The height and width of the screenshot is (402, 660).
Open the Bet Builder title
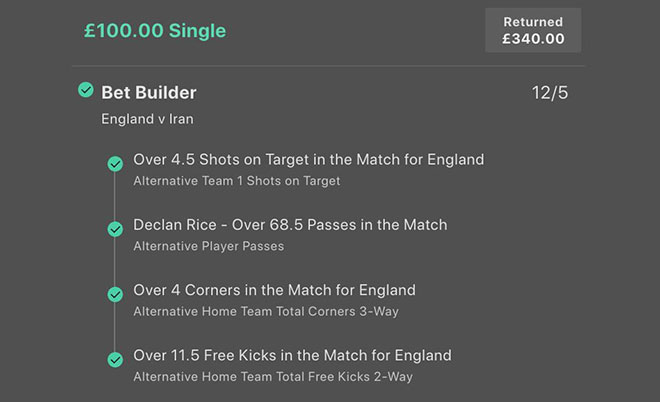(x=149, y=92)
